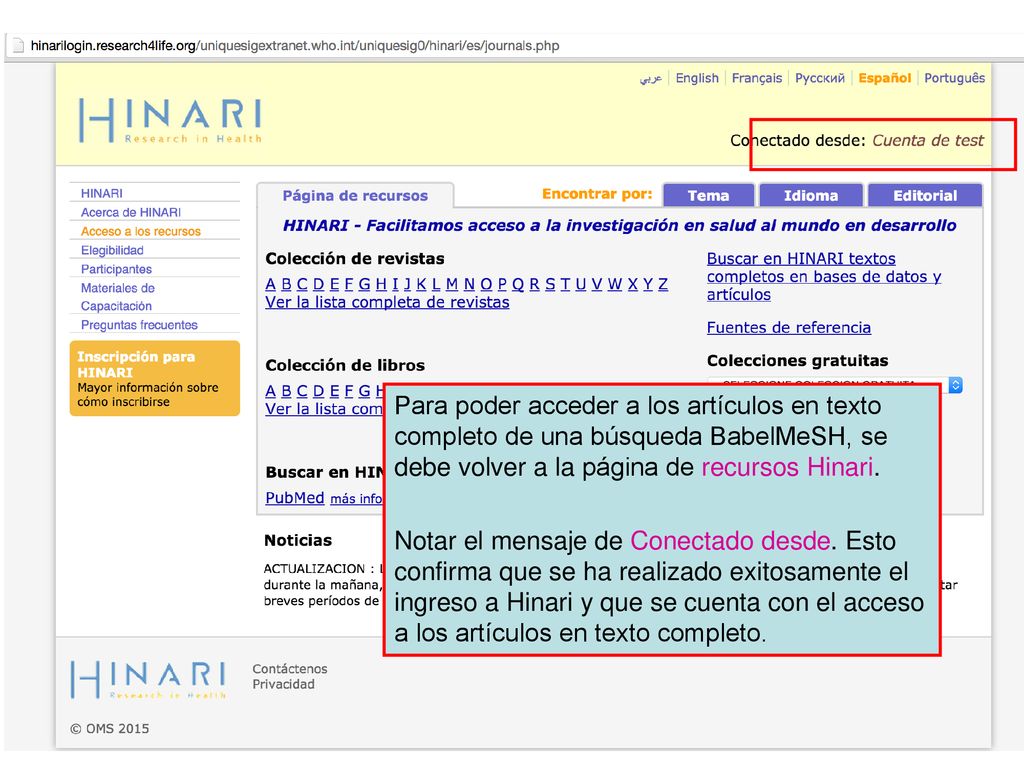Image resolution: width=1024 pixels, height=768 pixels.
Task: Click the page icon beside the URL
Action: click(18, 46)
